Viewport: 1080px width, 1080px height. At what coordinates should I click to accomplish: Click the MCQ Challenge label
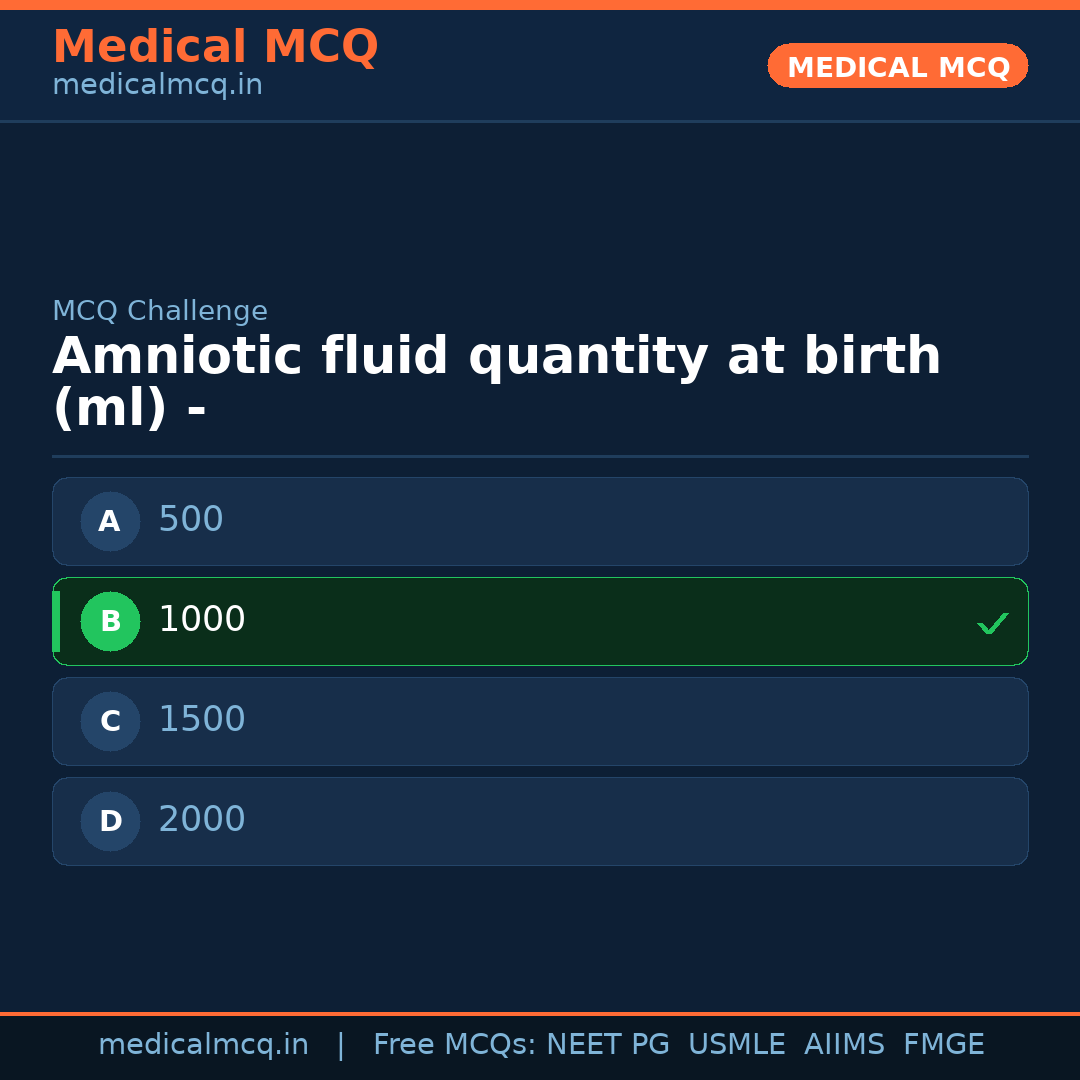point(160,311)
